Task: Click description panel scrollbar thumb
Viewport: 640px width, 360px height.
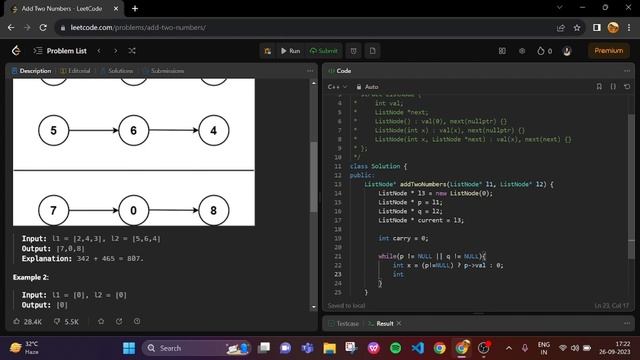Action: coord(313,177)
